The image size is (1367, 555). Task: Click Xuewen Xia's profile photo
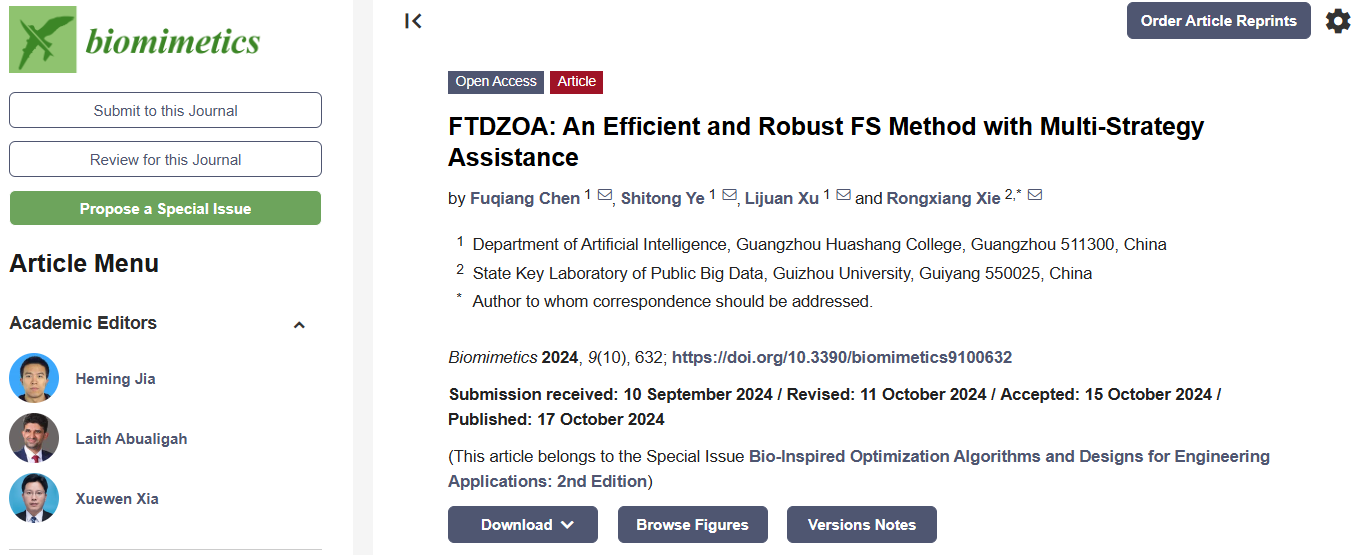click(34, 499)
